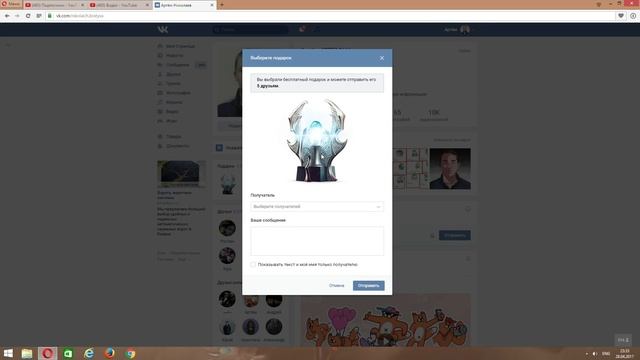This screenshot has width=640, height=360.
Task: Open the green Camtasia taskbar icon
Action: (x=68, y=353)
